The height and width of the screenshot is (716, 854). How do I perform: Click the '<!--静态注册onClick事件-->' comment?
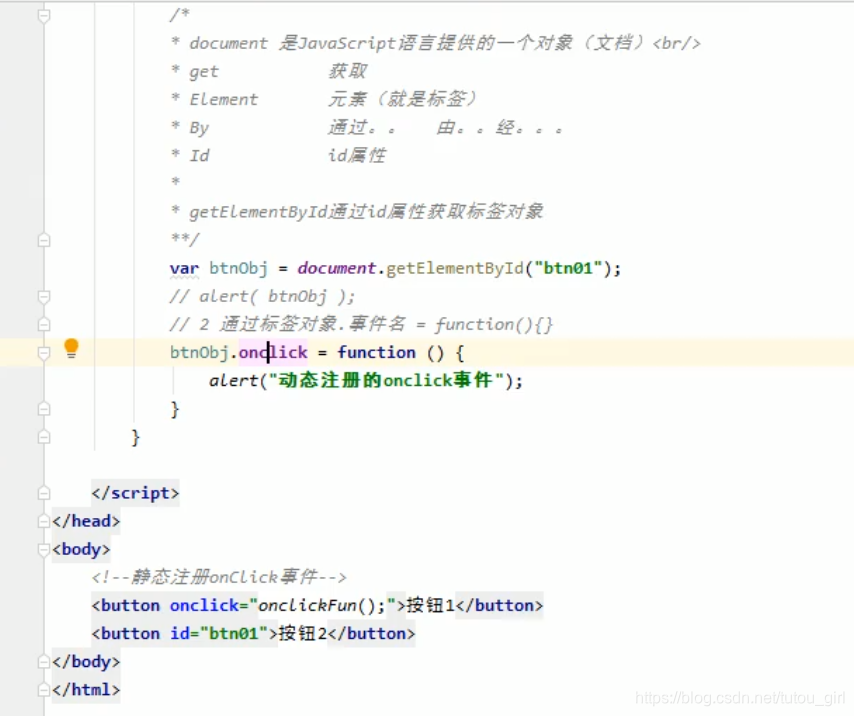[219, 577]
